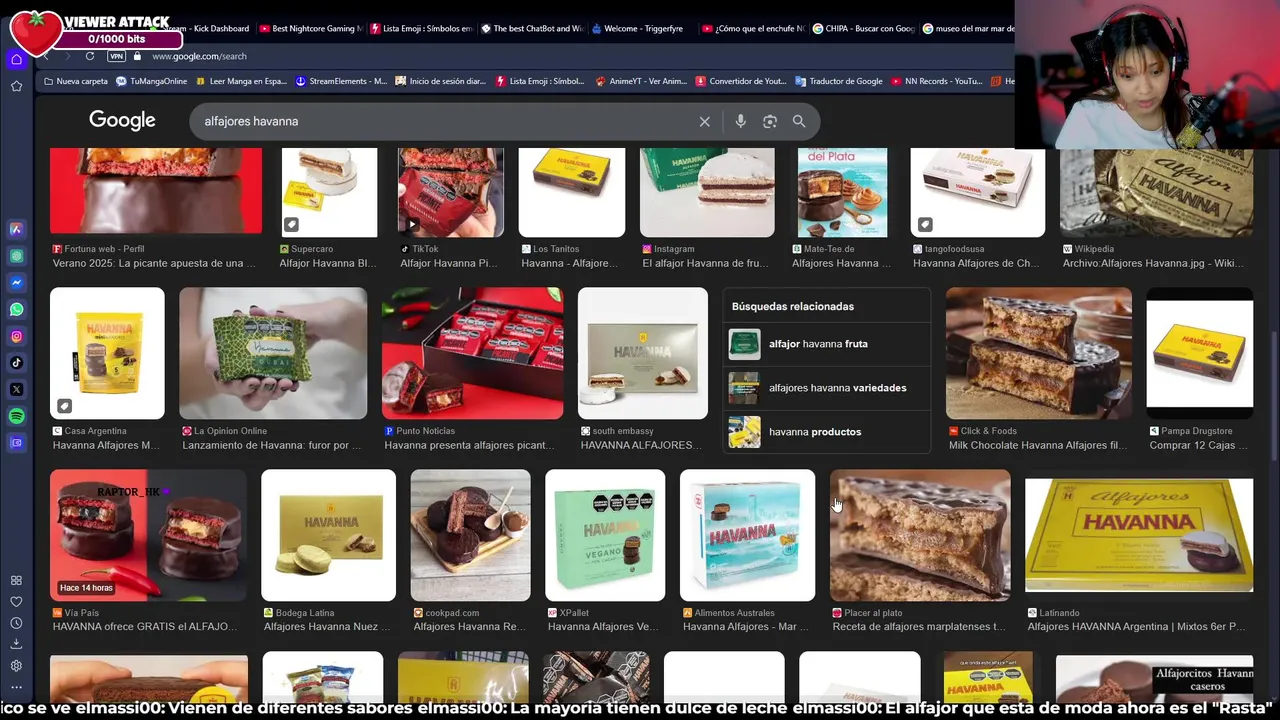
Task: Open the Nueva carpeta bookmarks folder
Action: 75,81
